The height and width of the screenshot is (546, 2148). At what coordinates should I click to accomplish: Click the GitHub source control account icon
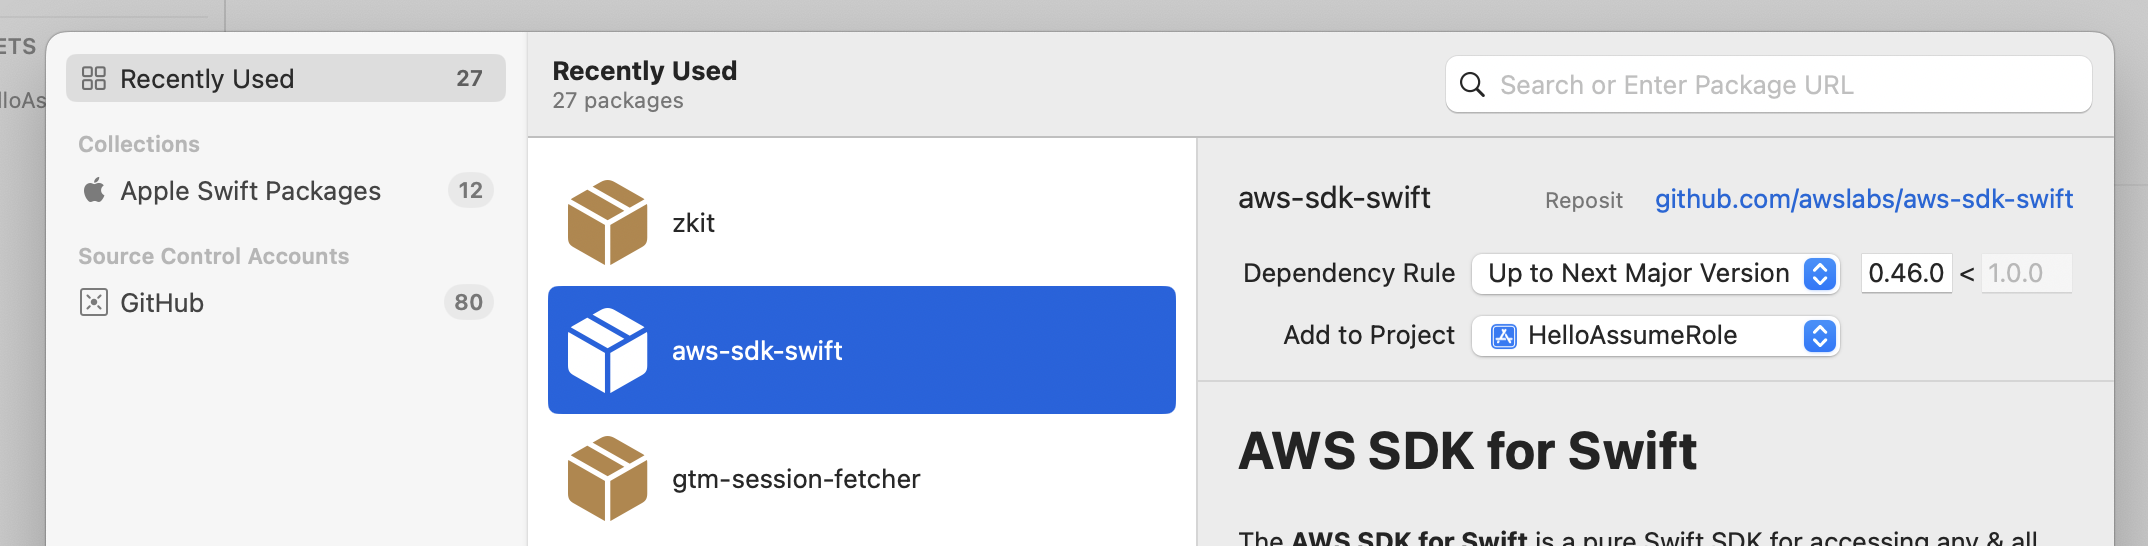[94, 302]
